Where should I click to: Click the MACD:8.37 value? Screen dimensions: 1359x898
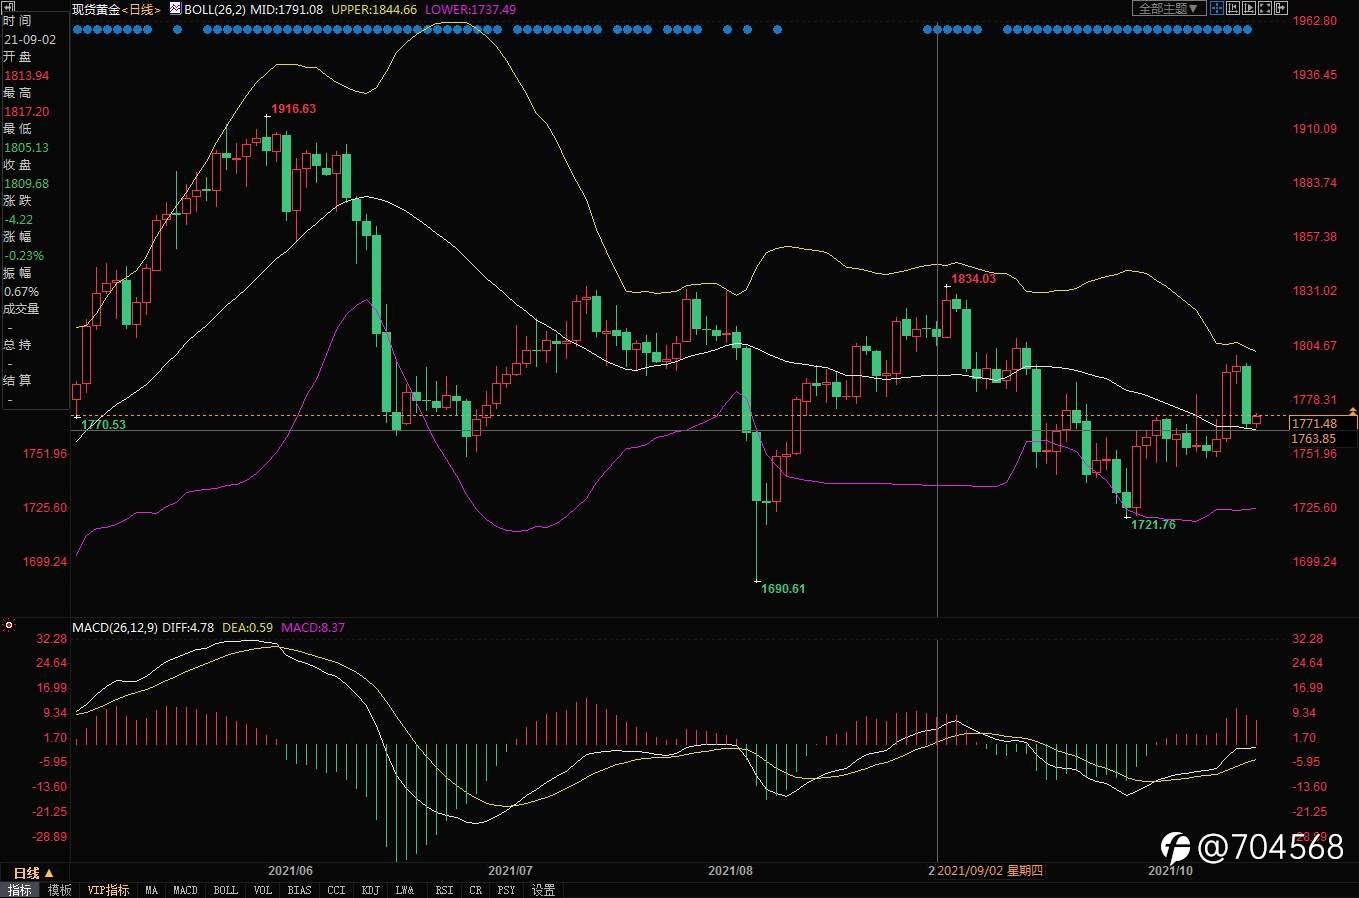[313, 628]
